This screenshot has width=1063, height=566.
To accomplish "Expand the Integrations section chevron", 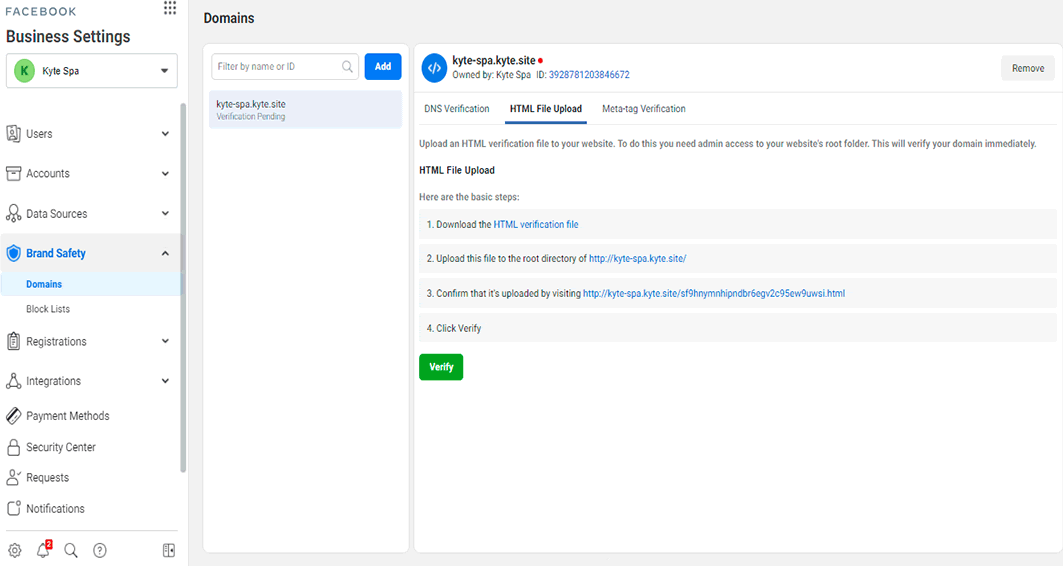I will tap(165, 381).
